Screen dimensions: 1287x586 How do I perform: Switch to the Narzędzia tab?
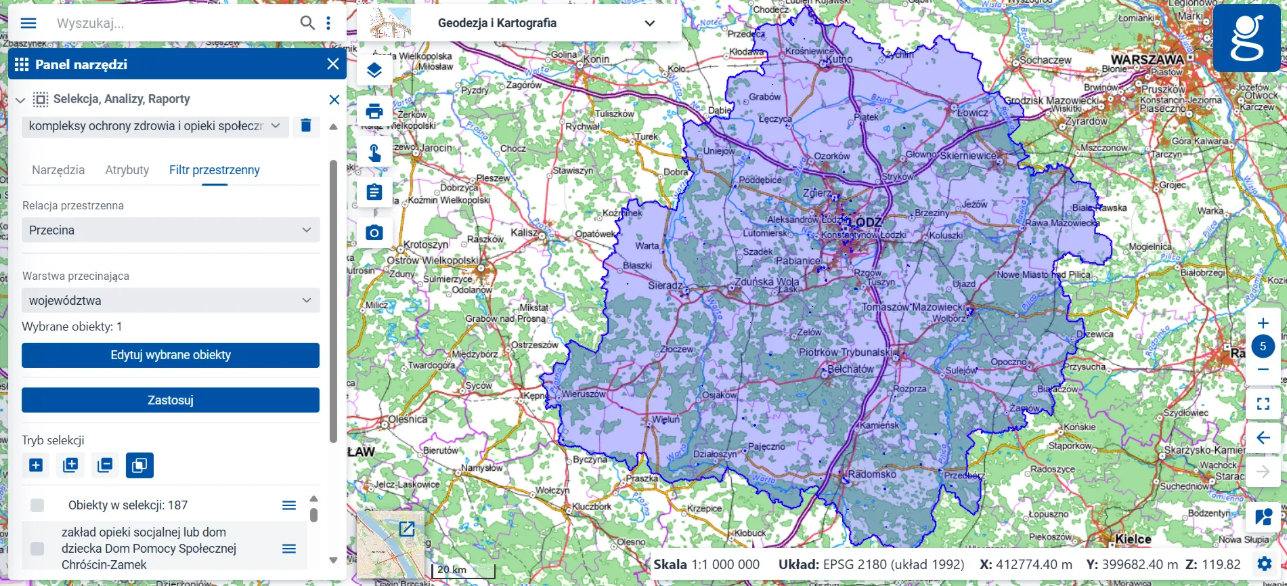(x=58, y=170)
